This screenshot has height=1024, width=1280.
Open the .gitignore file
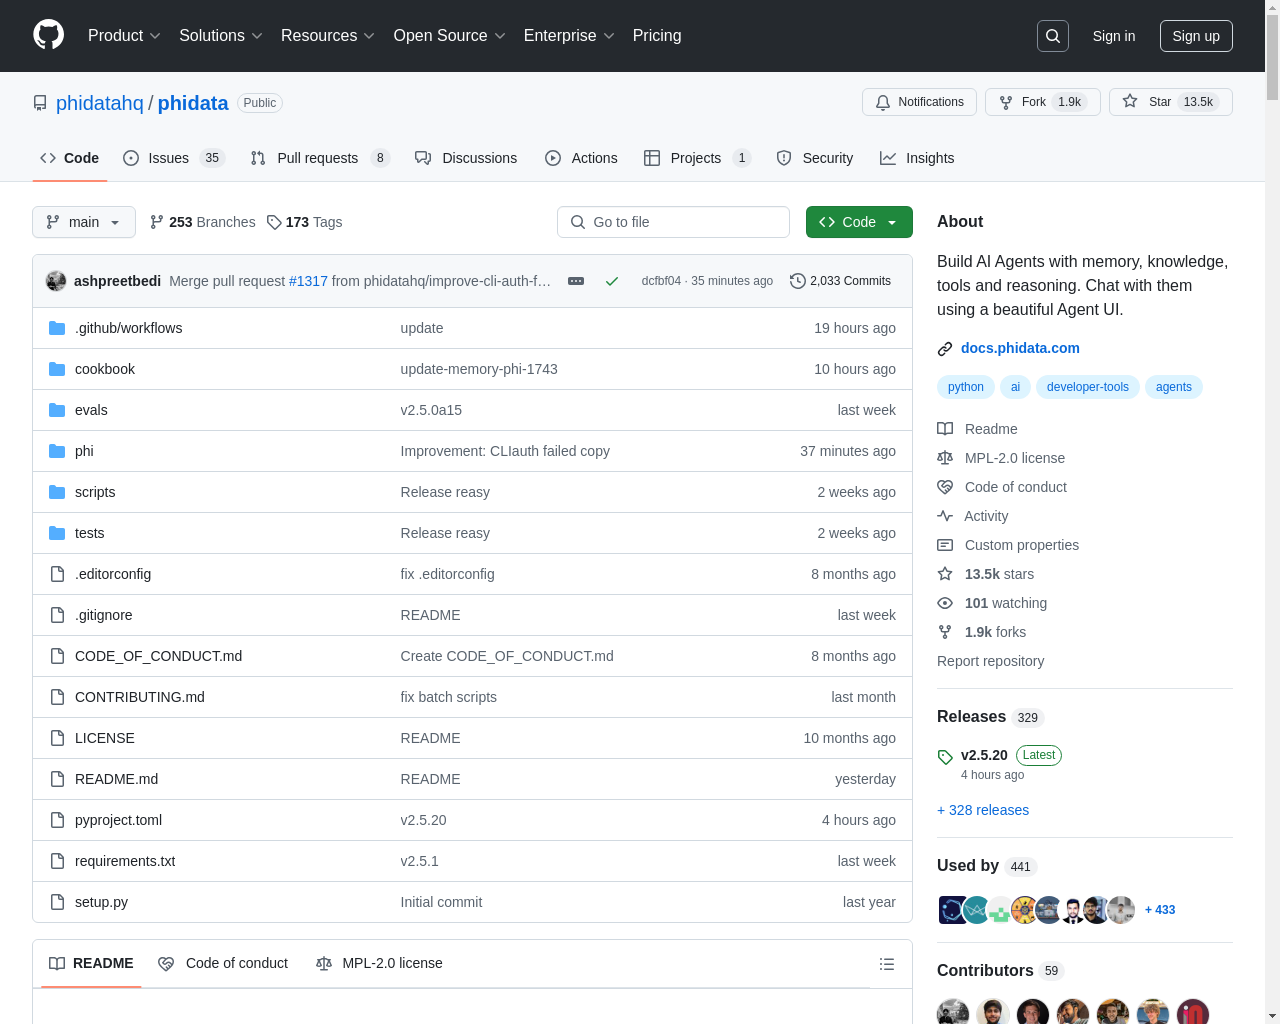click(103, 615)
